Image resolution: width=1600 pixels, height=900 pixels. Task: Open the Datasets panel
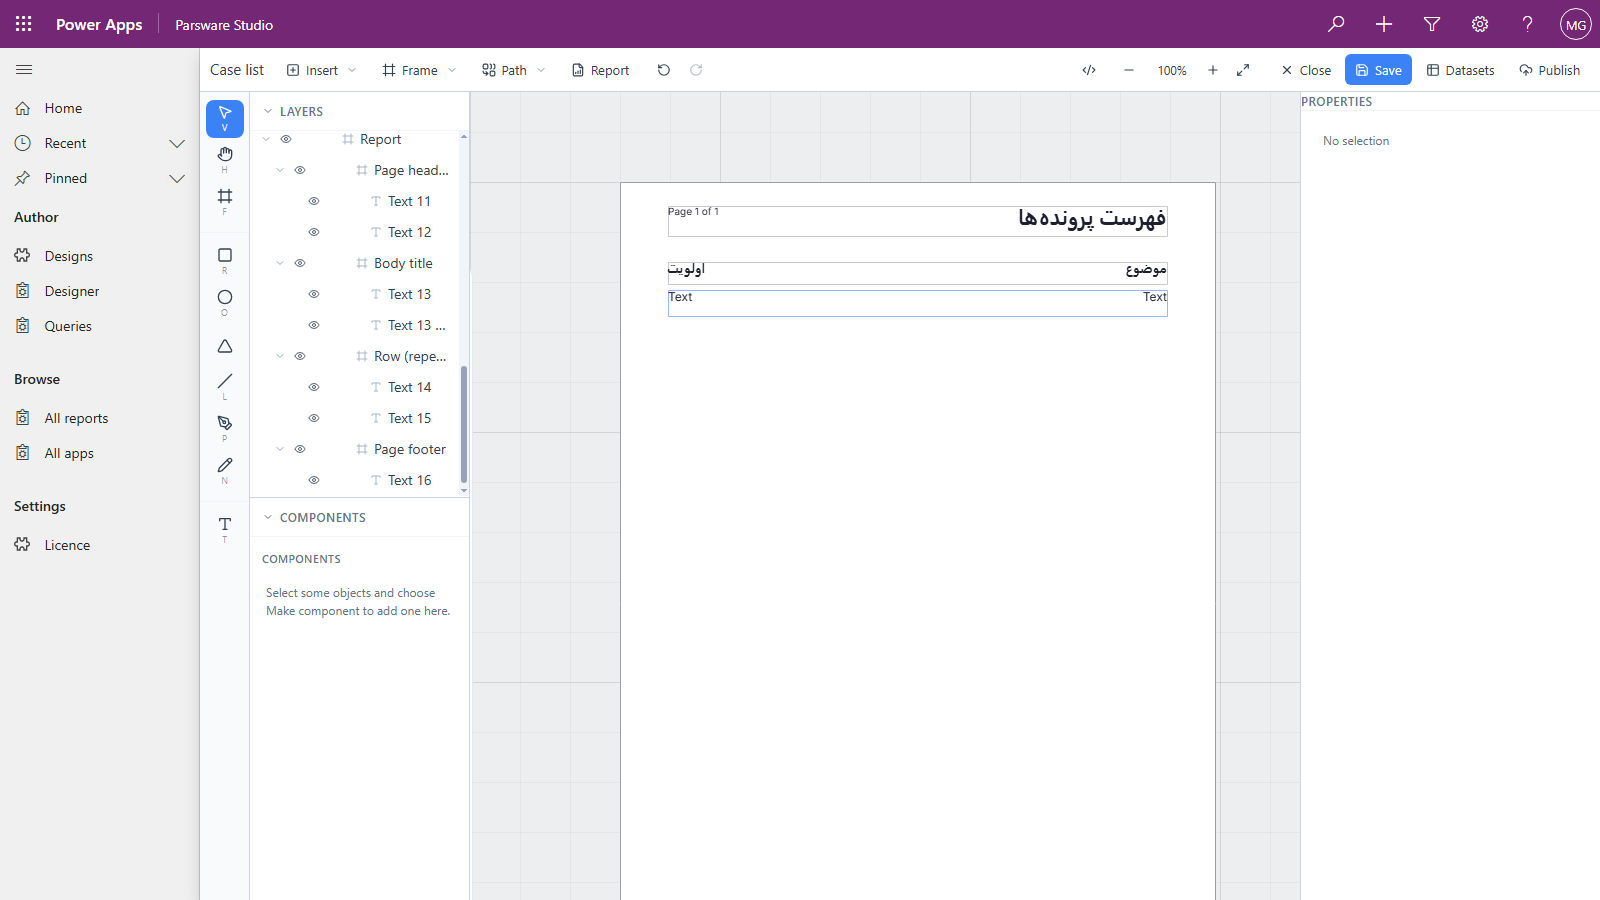pos(1460,70)
